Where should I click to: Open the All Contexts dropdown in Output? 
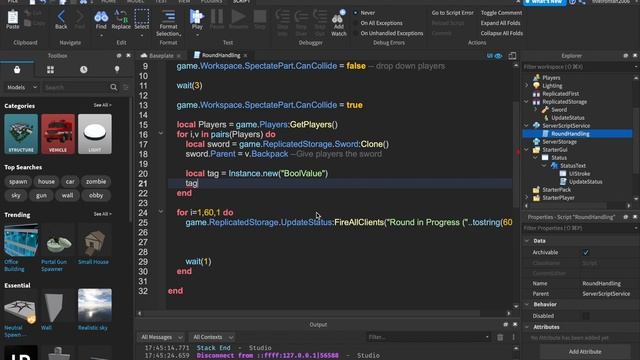point(212,337)
